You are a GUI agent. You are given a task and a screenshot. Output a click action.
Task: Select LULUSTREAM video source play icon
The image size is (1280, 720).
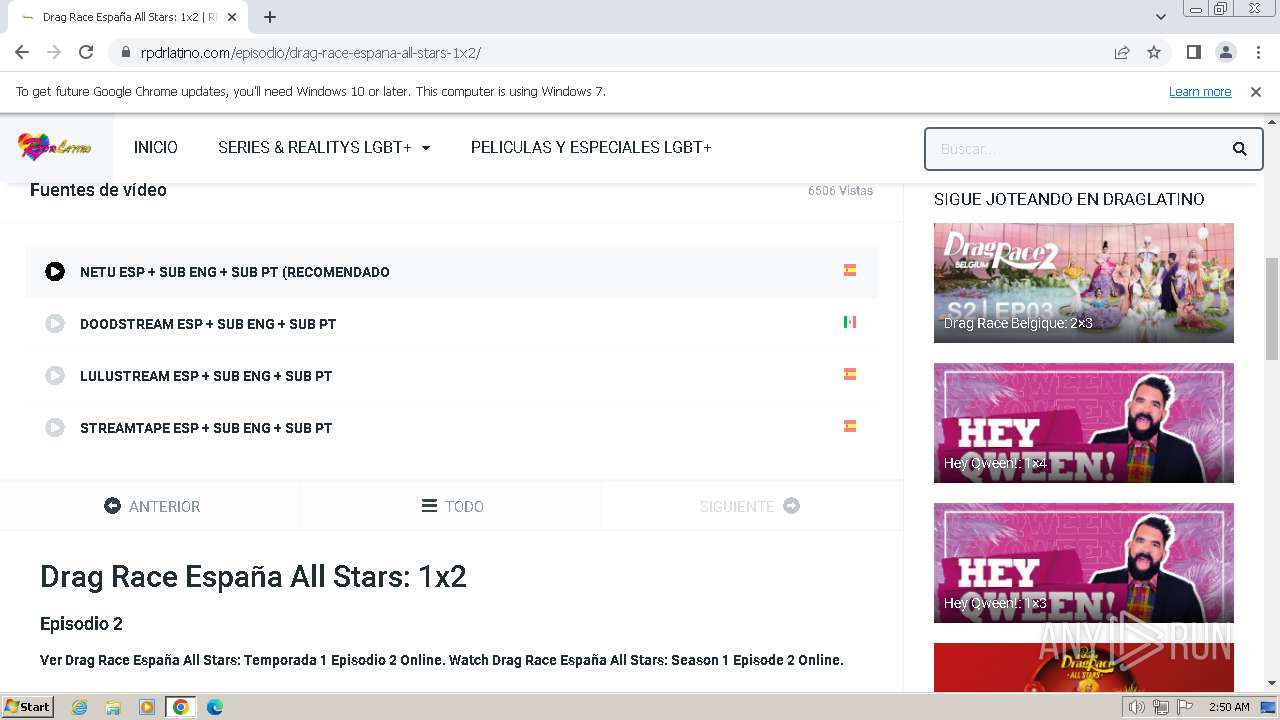55,376
